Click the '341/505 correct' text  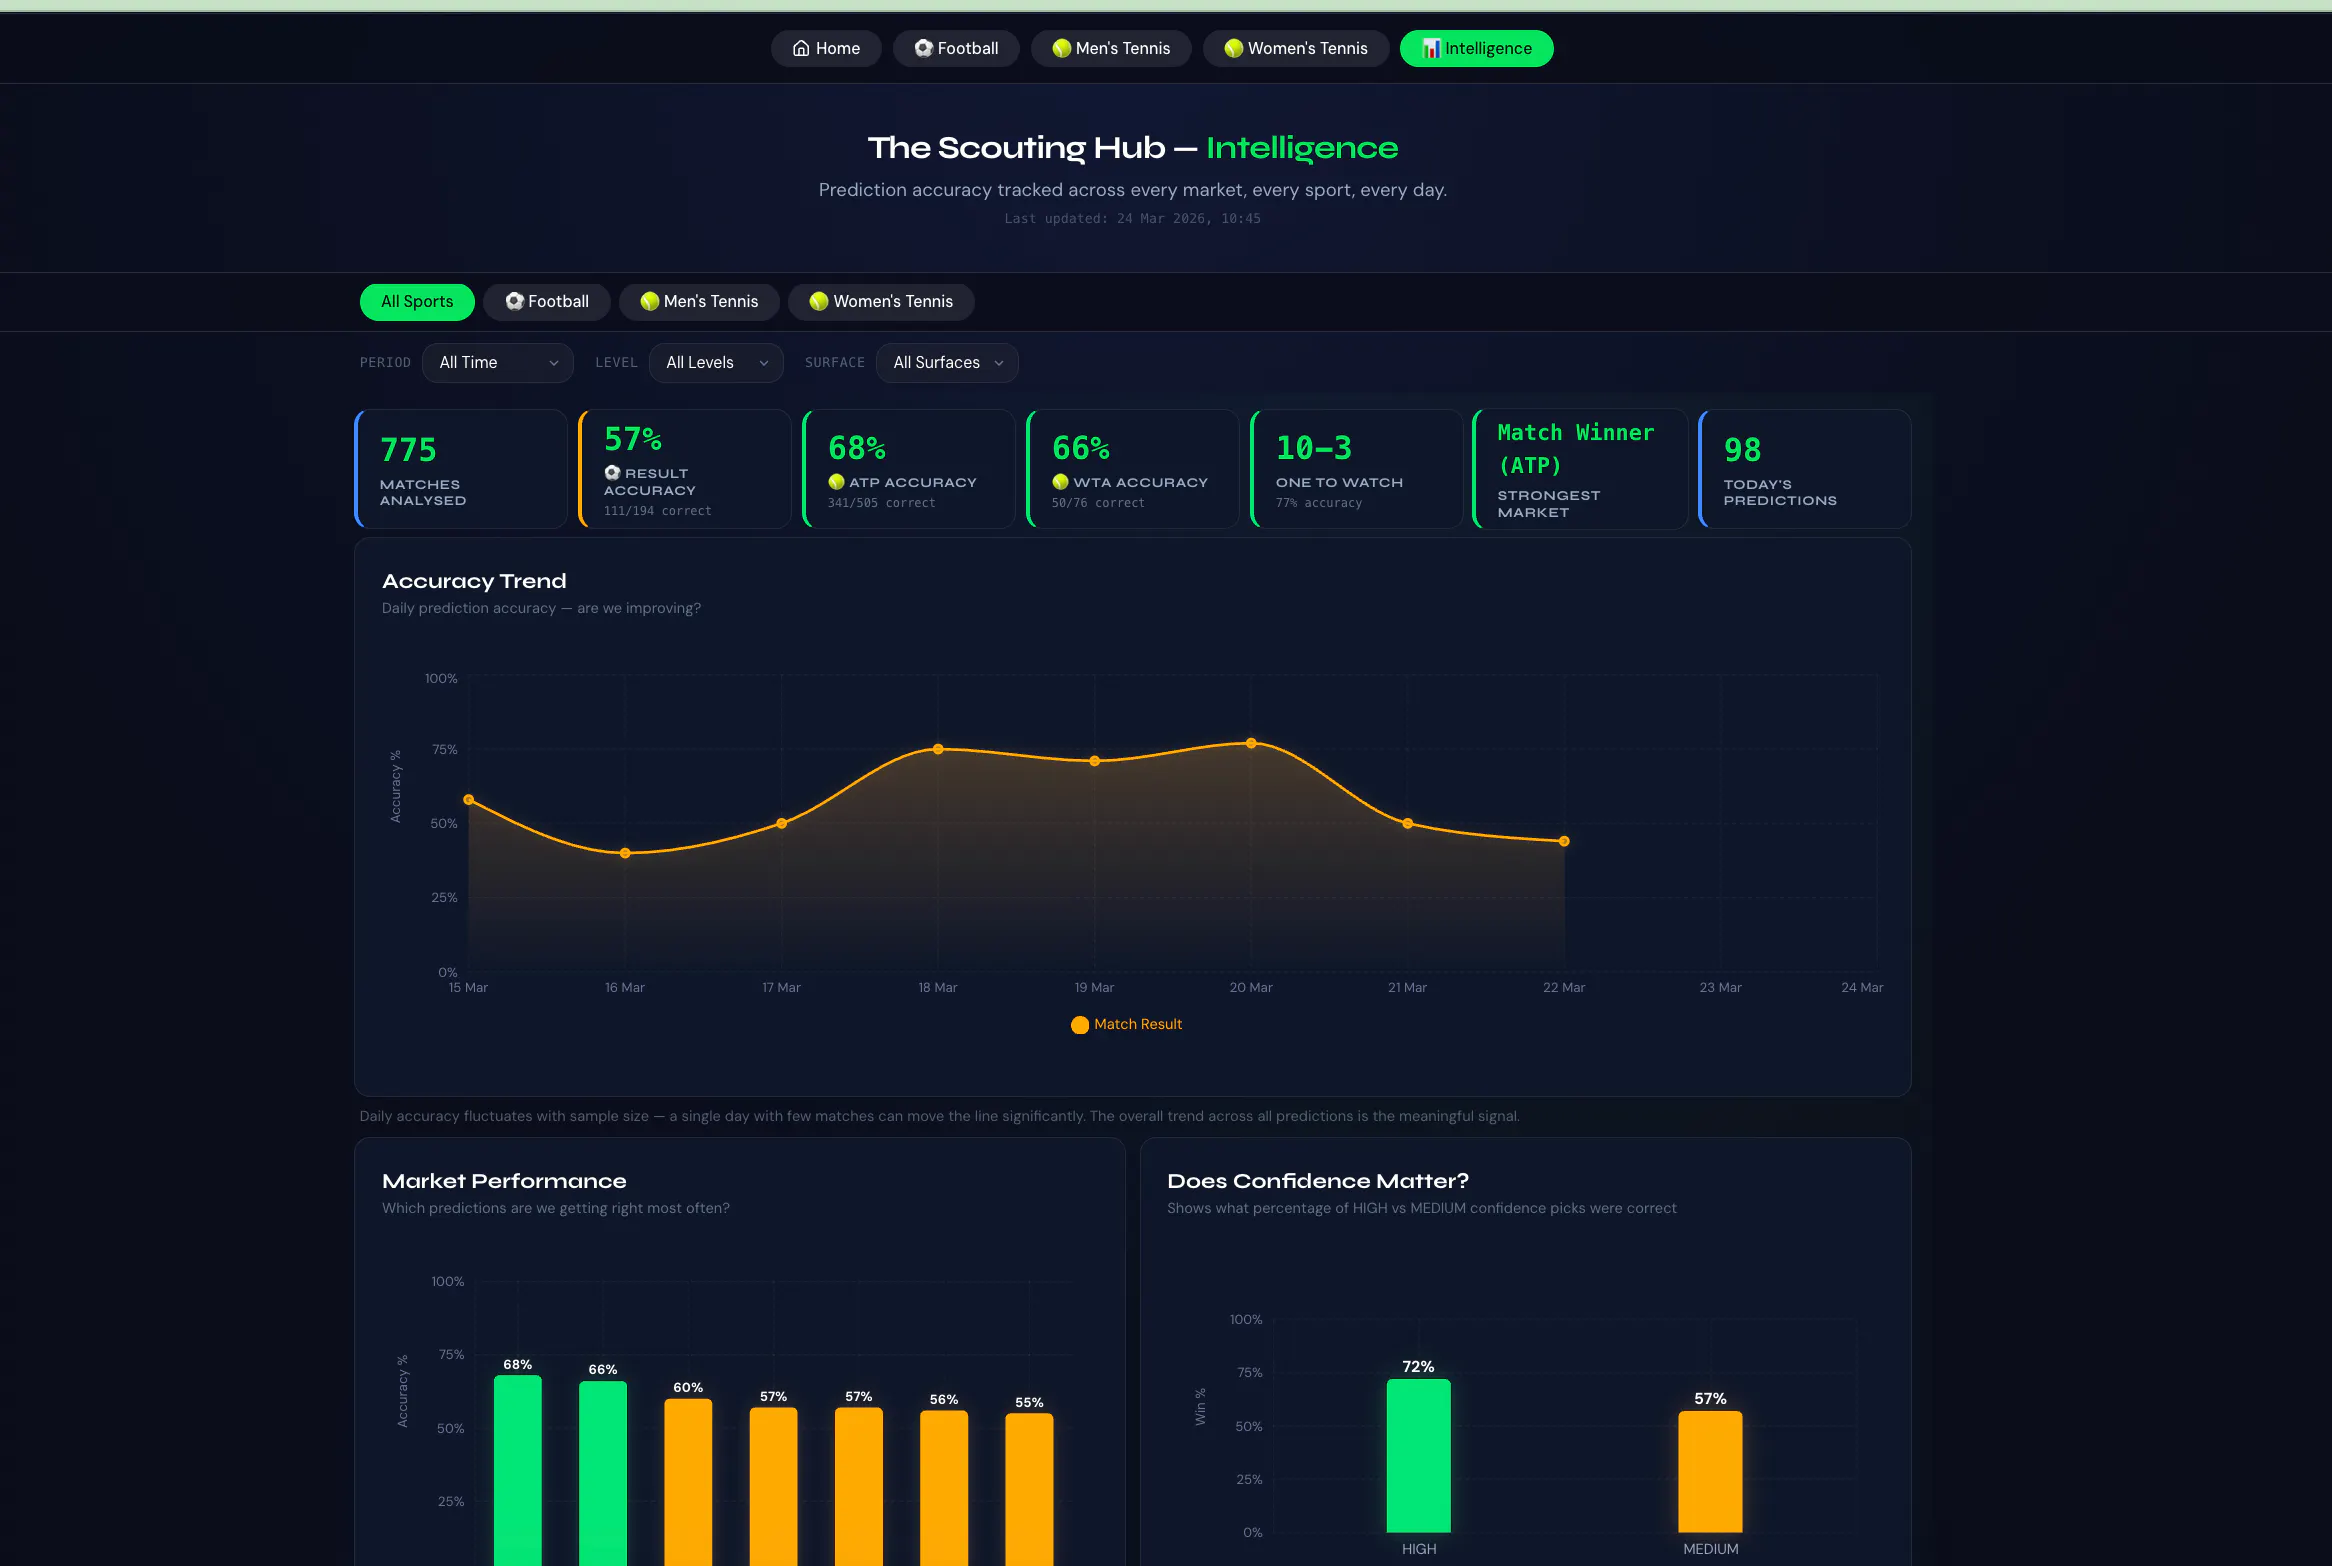(x=882, y=503)
